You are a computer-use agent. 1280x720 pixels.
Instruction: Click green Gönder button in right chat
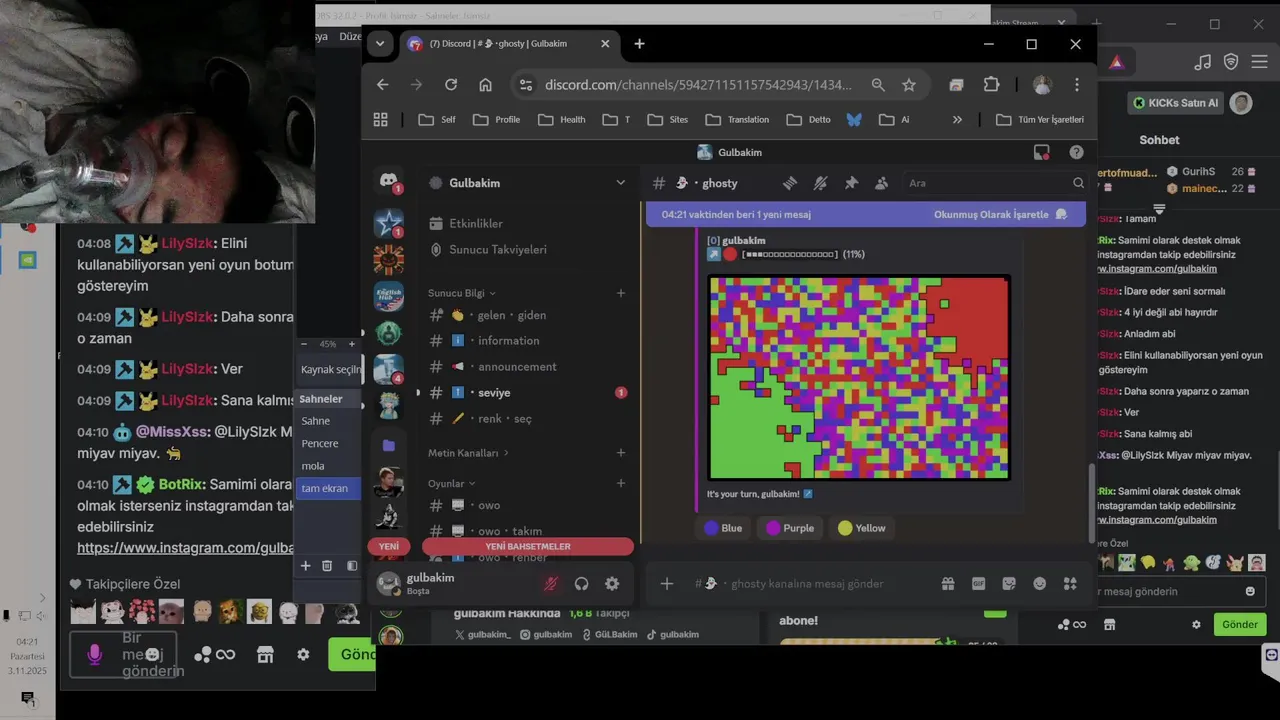1240,624
